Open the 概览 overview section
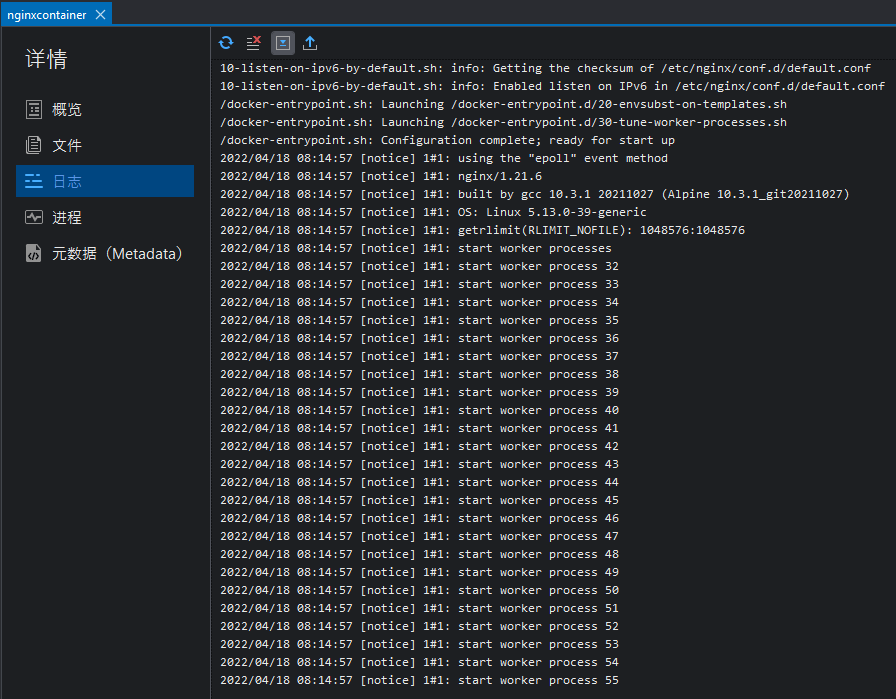The height and width of the screenshot is (699, 896). [x=105, y=109]
